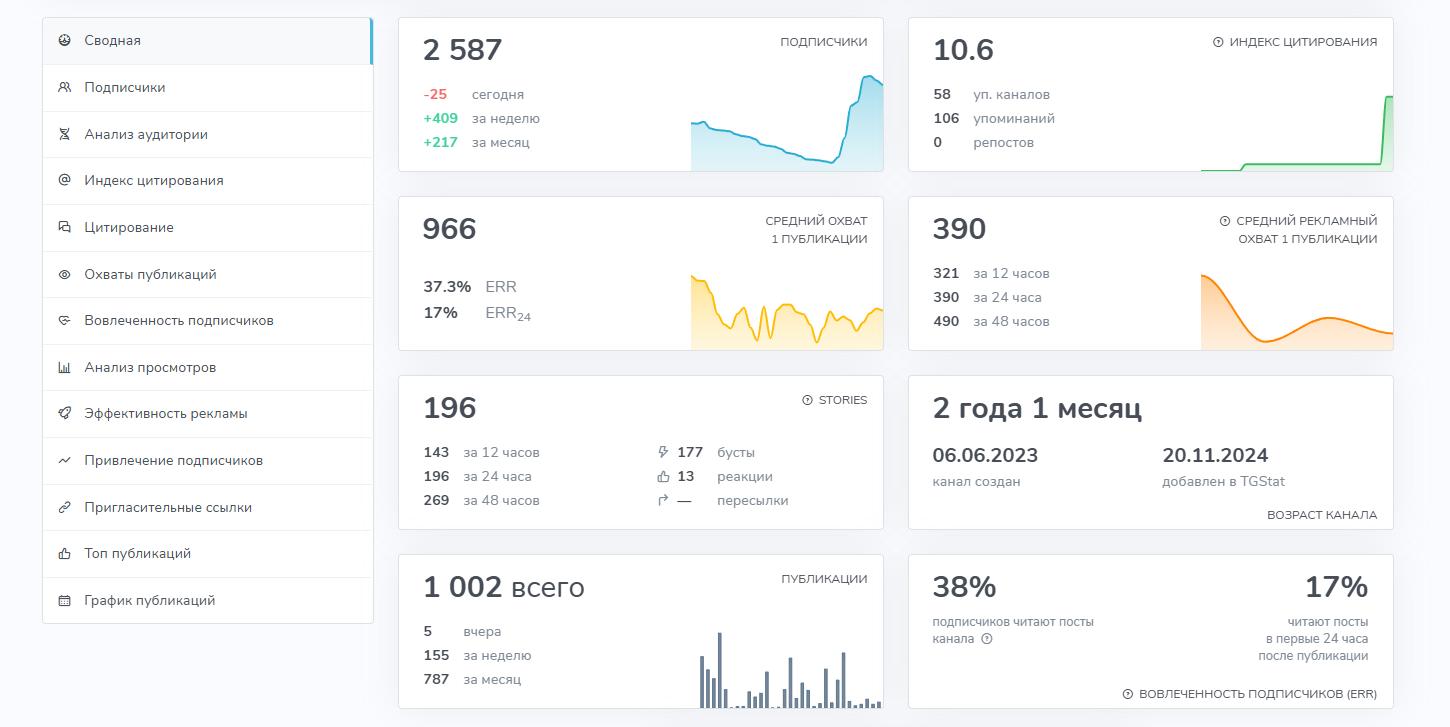Click the bar chart icon for Анализ просмотров
Image resolution: width=1450 pixels, height=727 pixels.
point(64,368)
